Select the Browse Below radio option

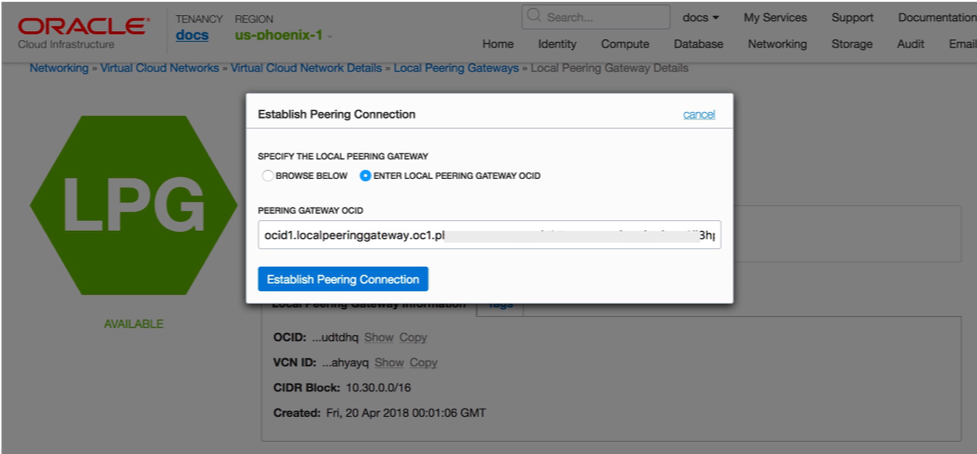coord(267,176)
